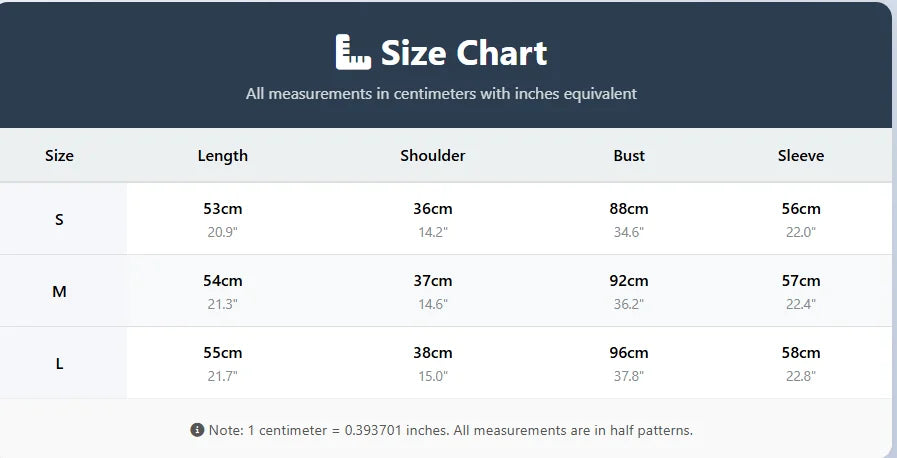Image resolution: width=897 pixels, height=458 pixels.
Task: Select the Bust column header
Action: pos(629,156)
